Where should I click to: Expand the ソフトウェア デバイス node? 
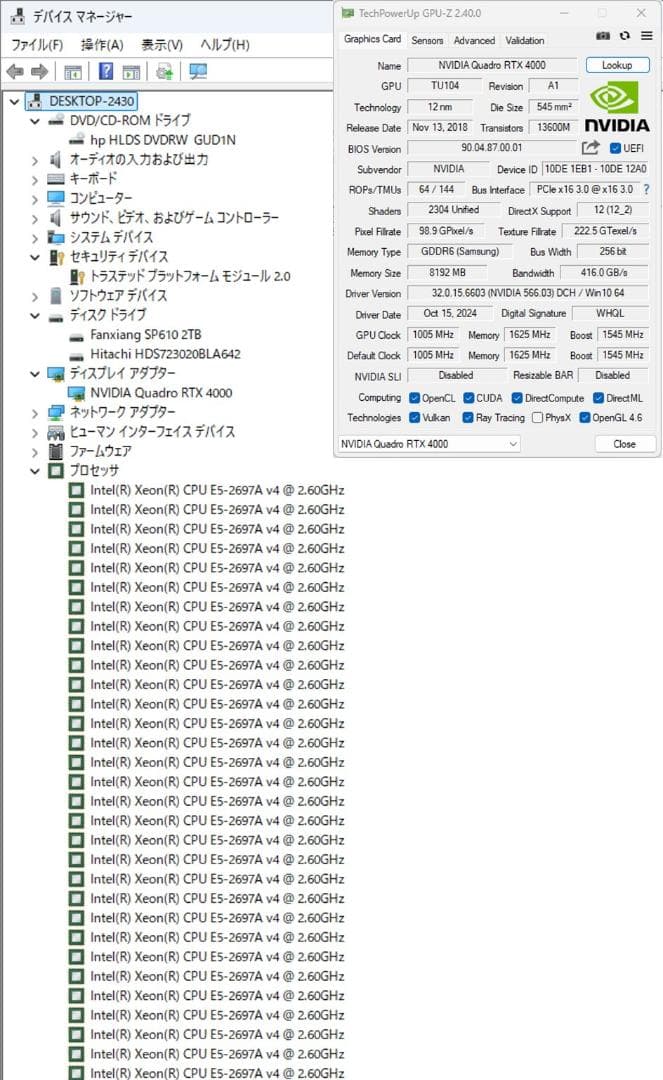[35, 296]
